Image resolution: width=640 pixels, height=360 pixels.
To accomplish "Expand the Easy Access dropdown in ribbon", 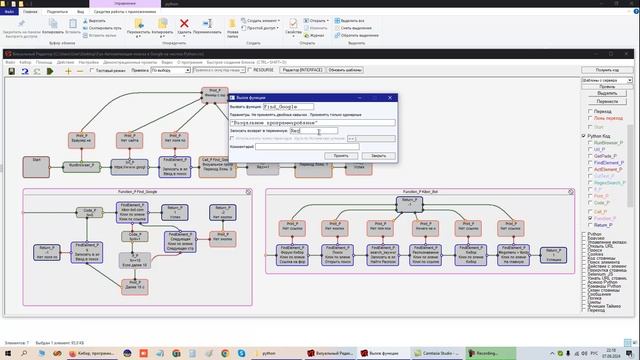I will (260, 28).
